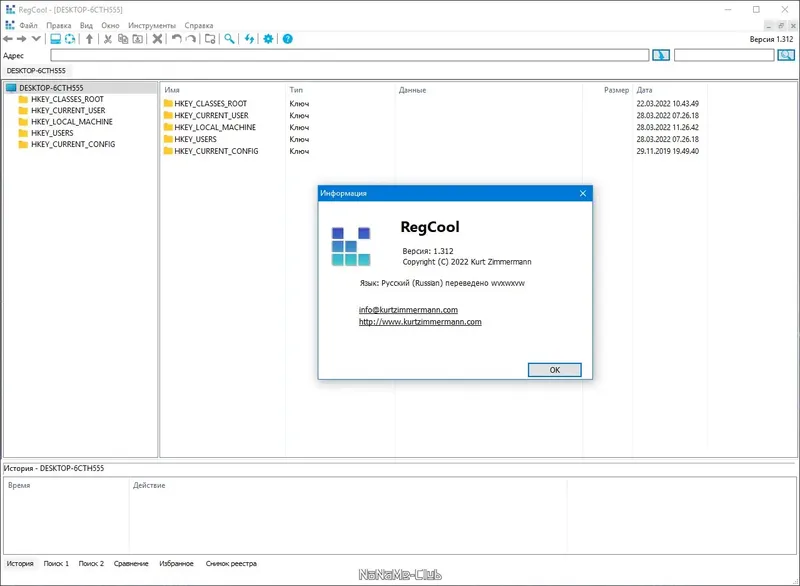Open the Файл menu
This screenshot has width=800, height=586.
pos(29,26)
